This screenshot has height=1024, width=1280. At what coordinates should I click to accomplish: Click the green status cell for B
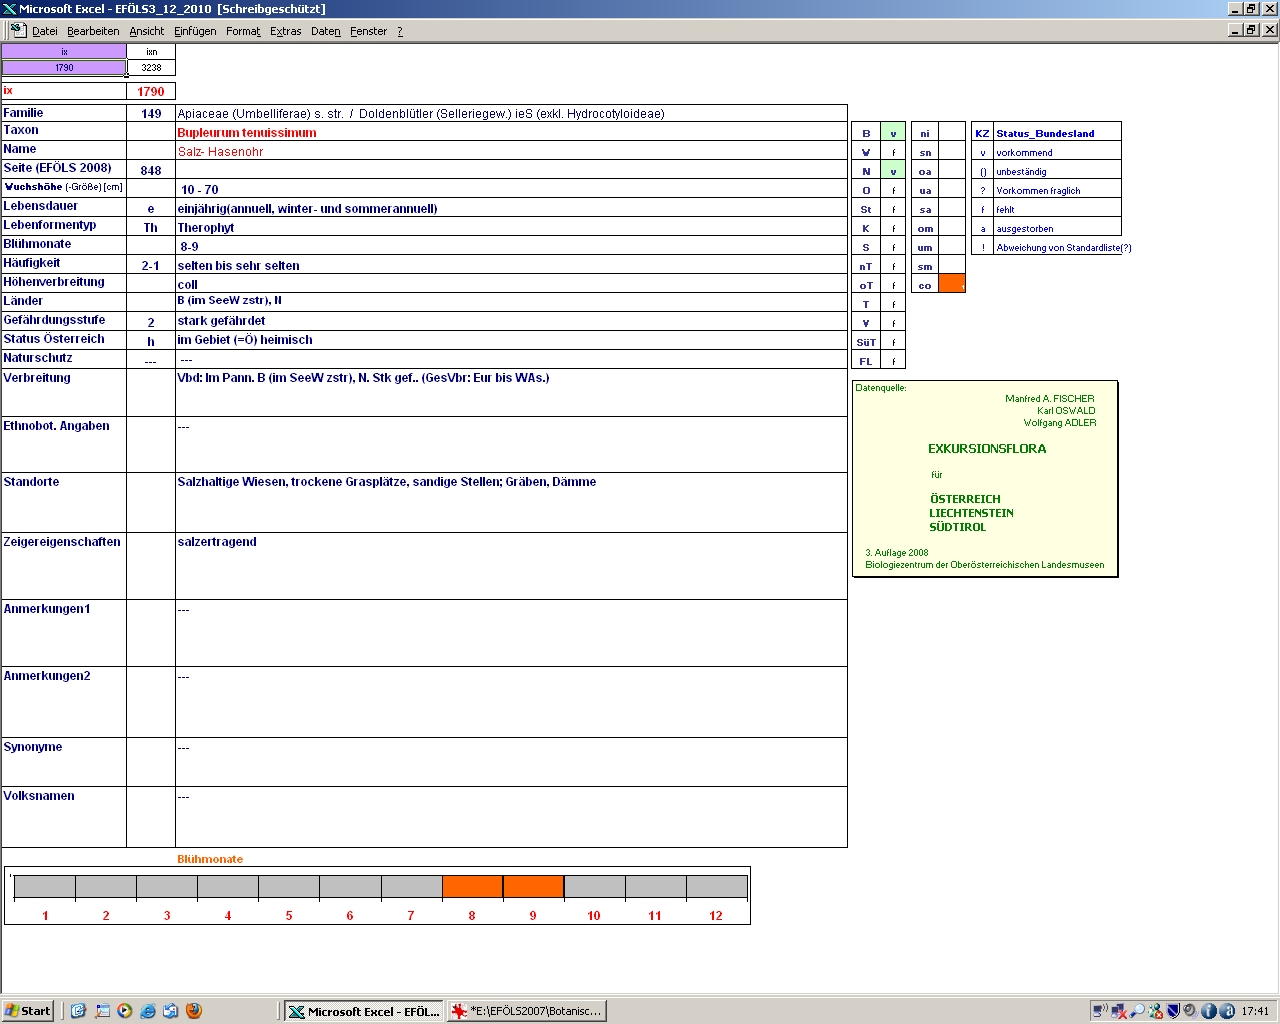[893, 133]
